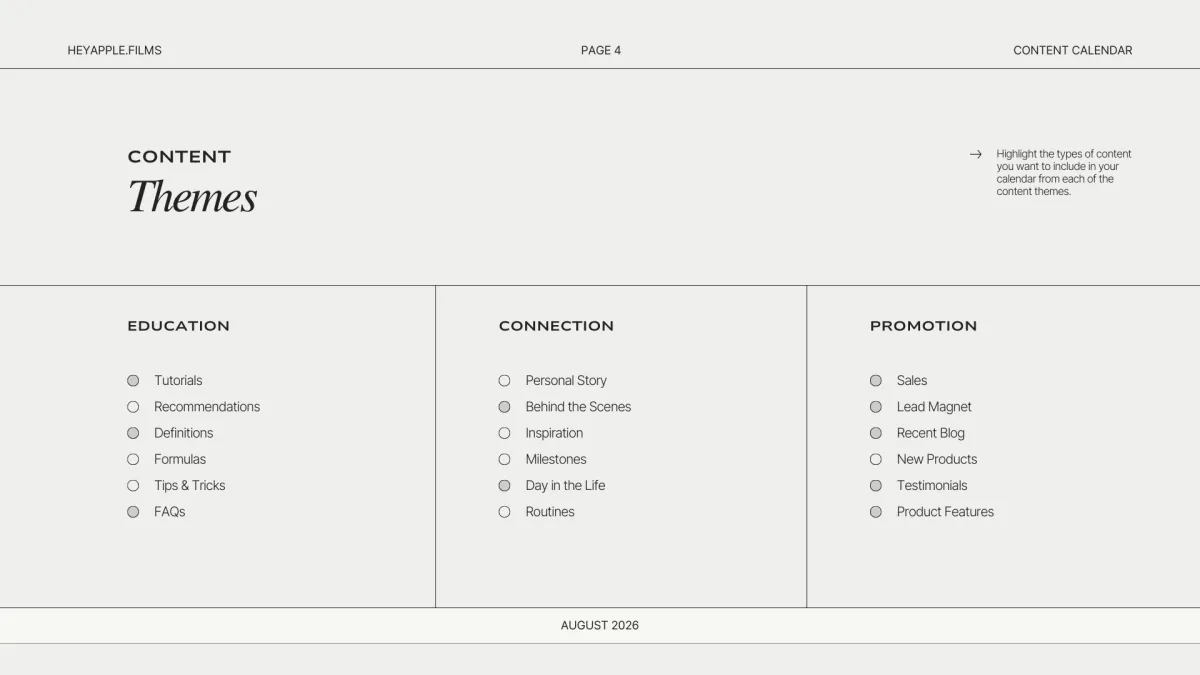Select the Formulas empty circle
The height and width of the screenshot is (675, 1200).
133,459
